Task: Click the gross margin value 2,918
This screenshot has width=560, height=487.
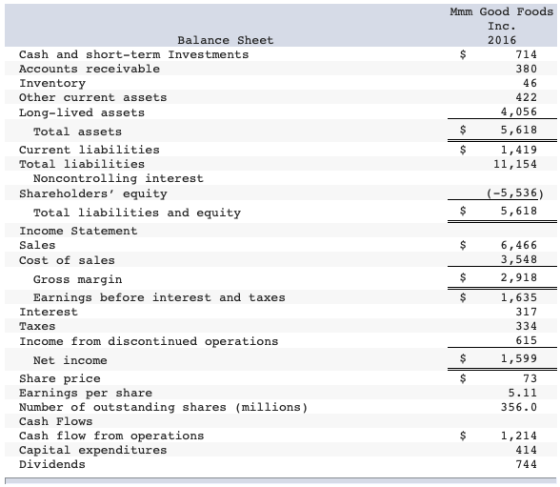Action: click(519, 277)
